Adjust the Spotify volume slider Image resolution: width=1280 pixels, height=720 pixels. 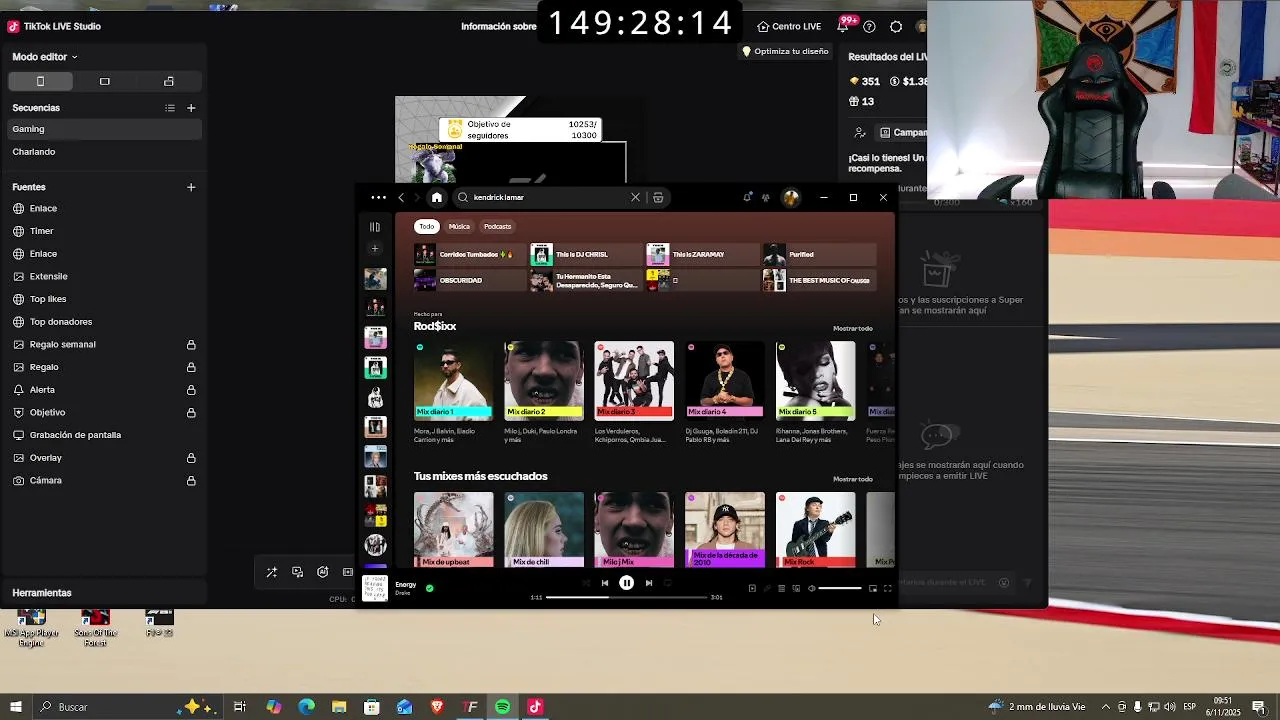(840, 588)
